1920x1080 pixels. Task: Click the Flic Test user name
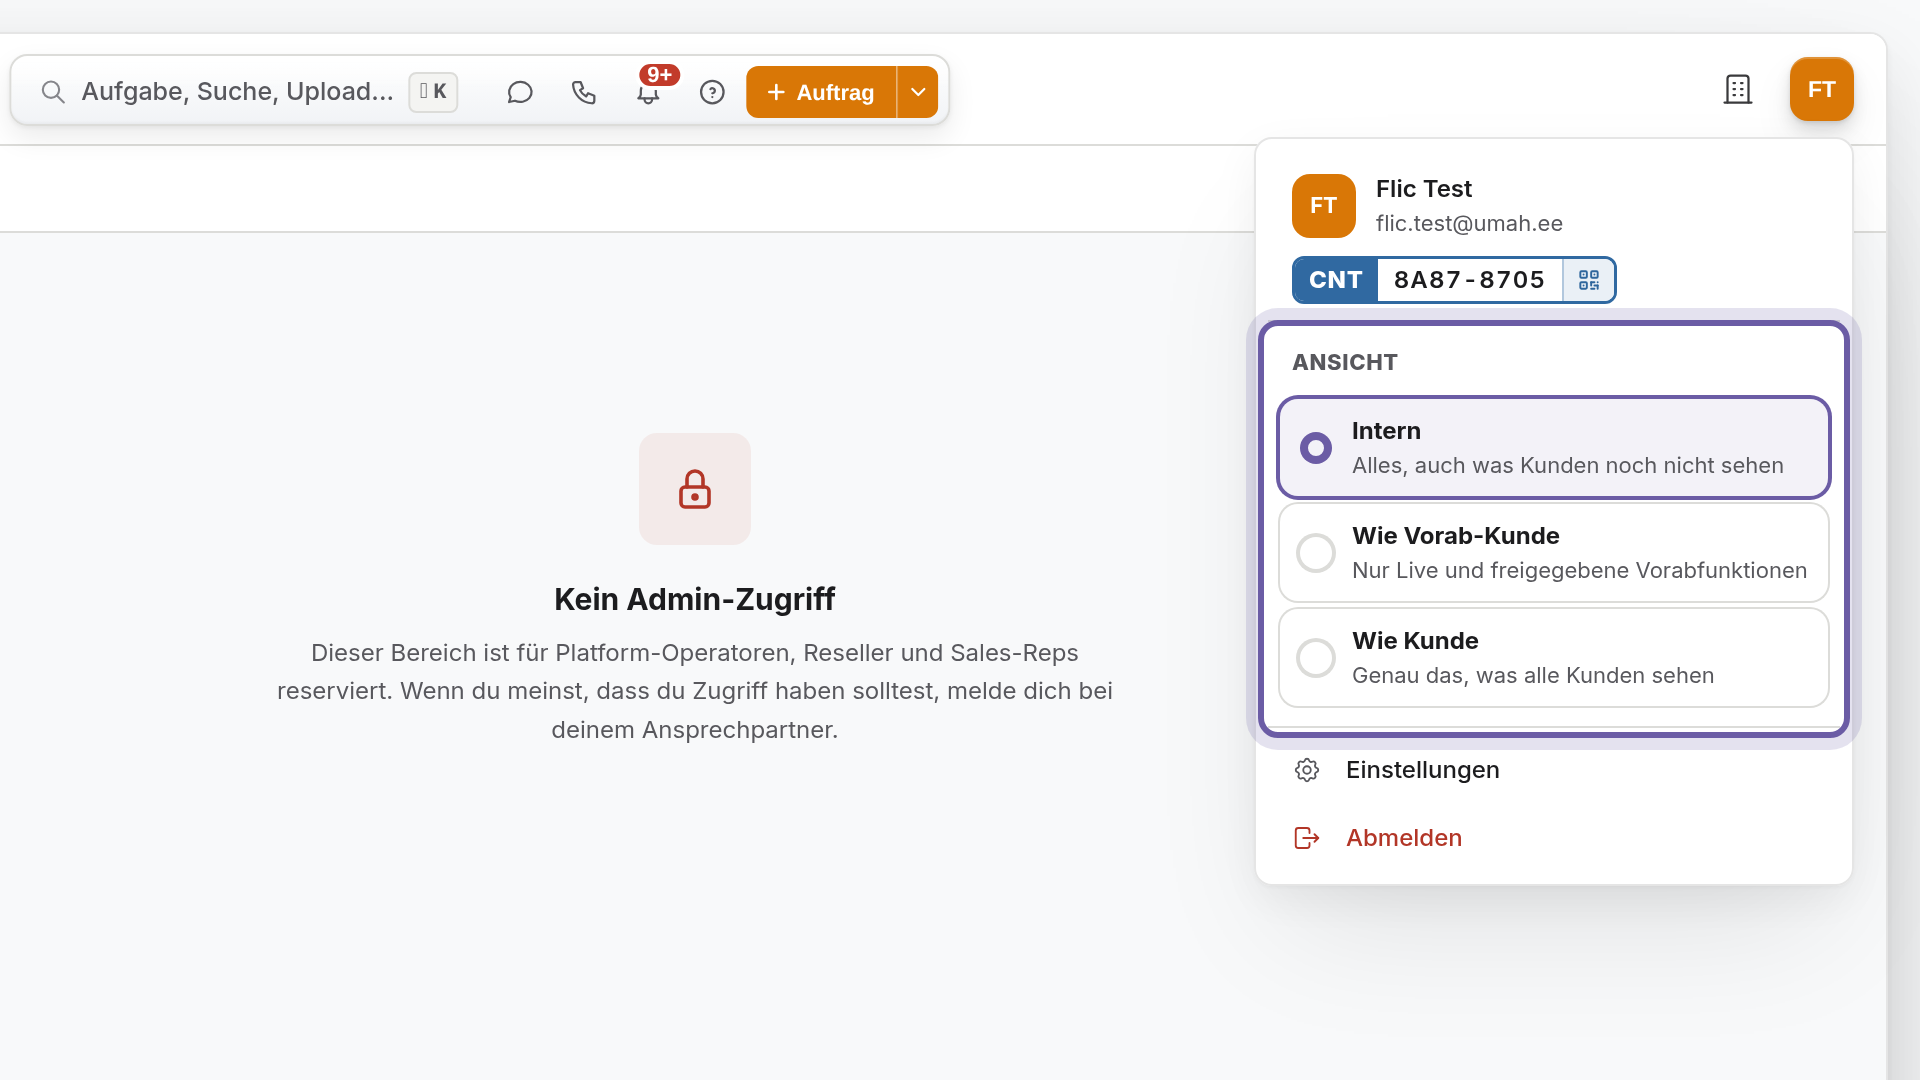[1423, 189]
